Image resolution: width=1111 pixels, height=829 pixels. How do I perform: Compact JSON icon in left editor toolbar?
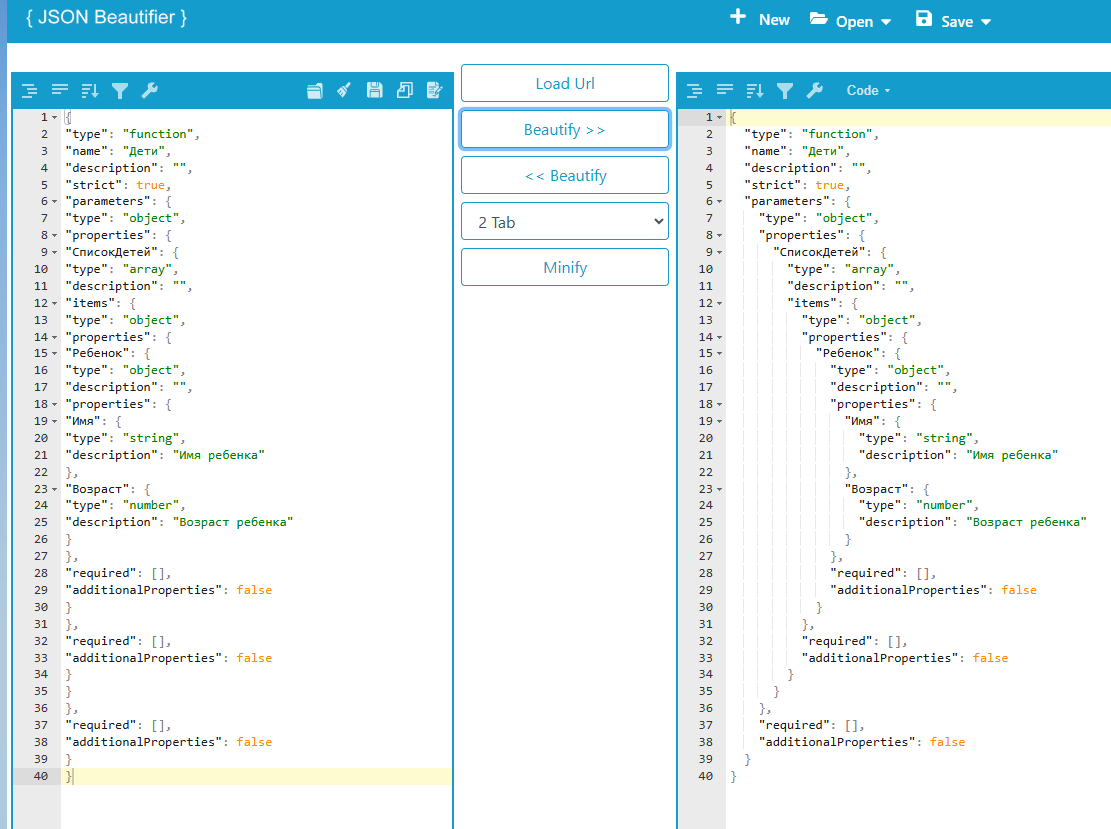click(x=60, y=90)
